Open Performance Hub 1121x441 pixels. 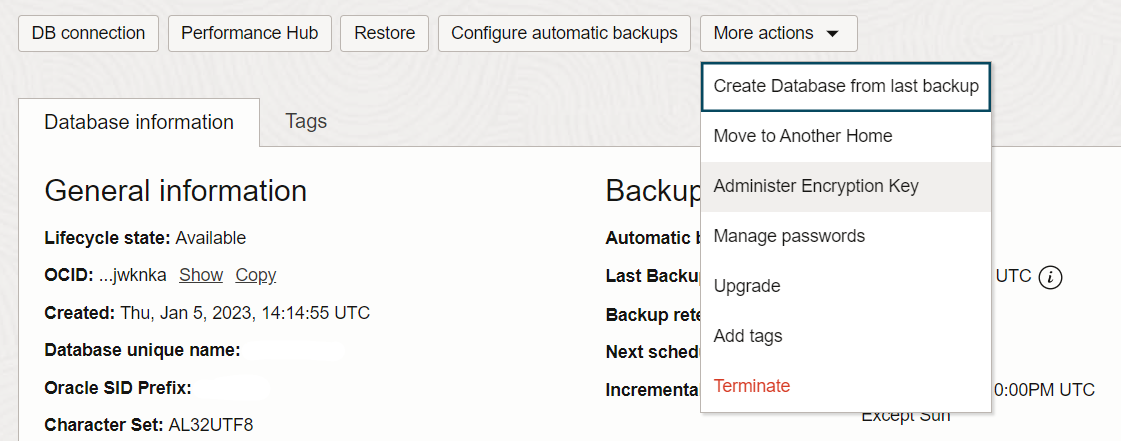pyautogui.click(x=250, y=33)
